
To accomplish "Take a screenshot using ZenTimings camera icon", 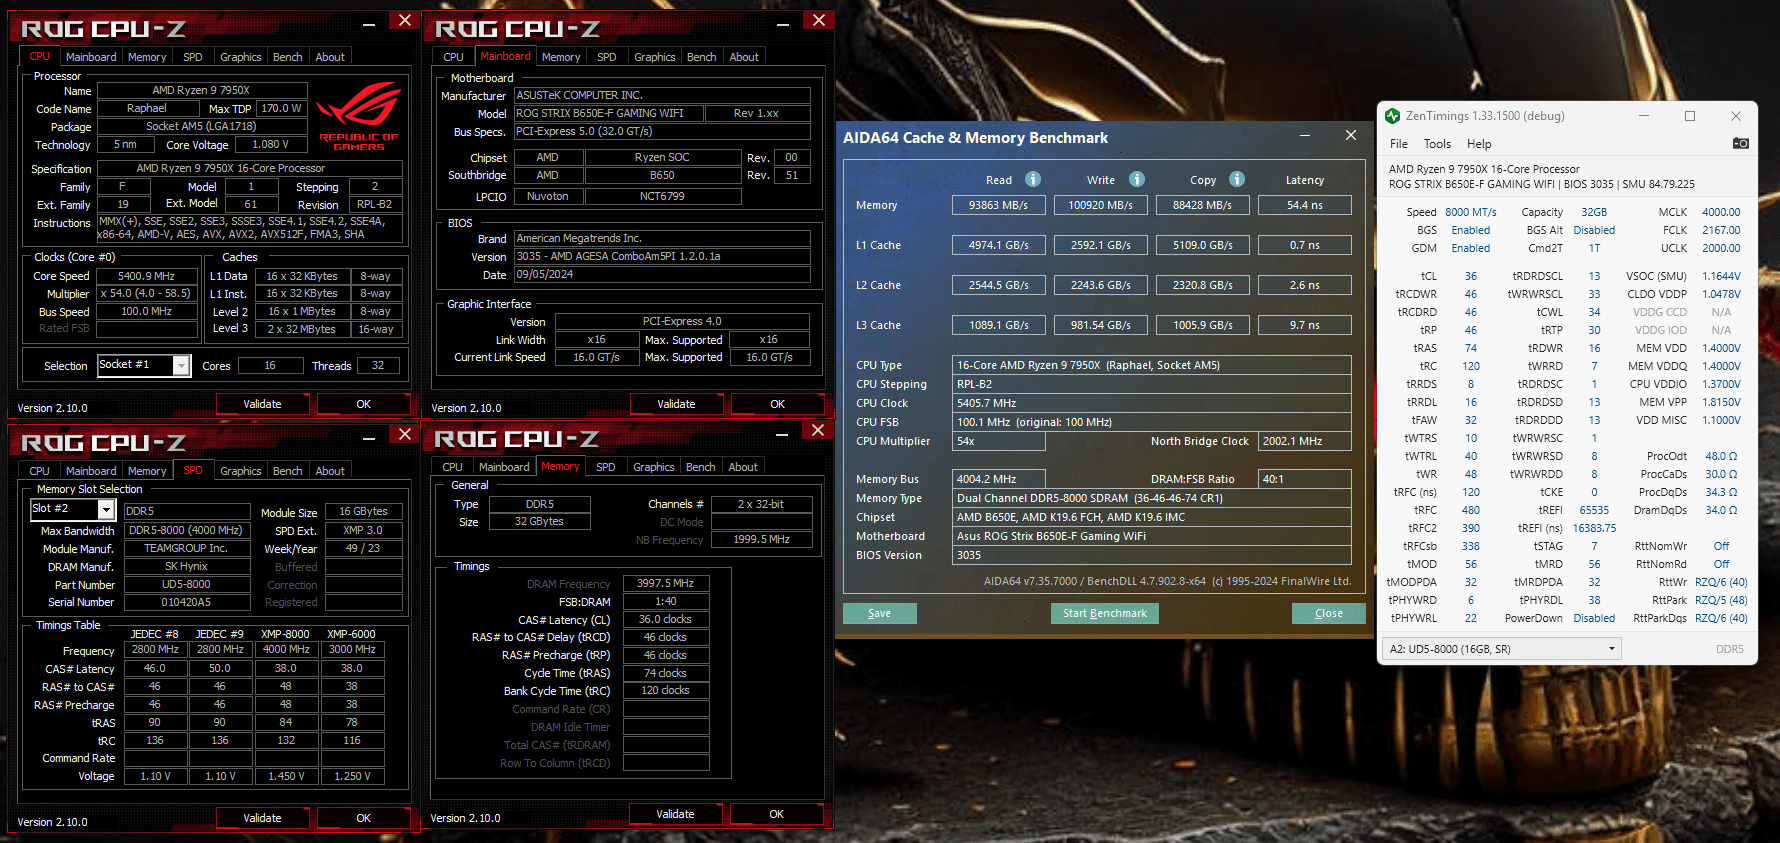I will [1741, 144].
